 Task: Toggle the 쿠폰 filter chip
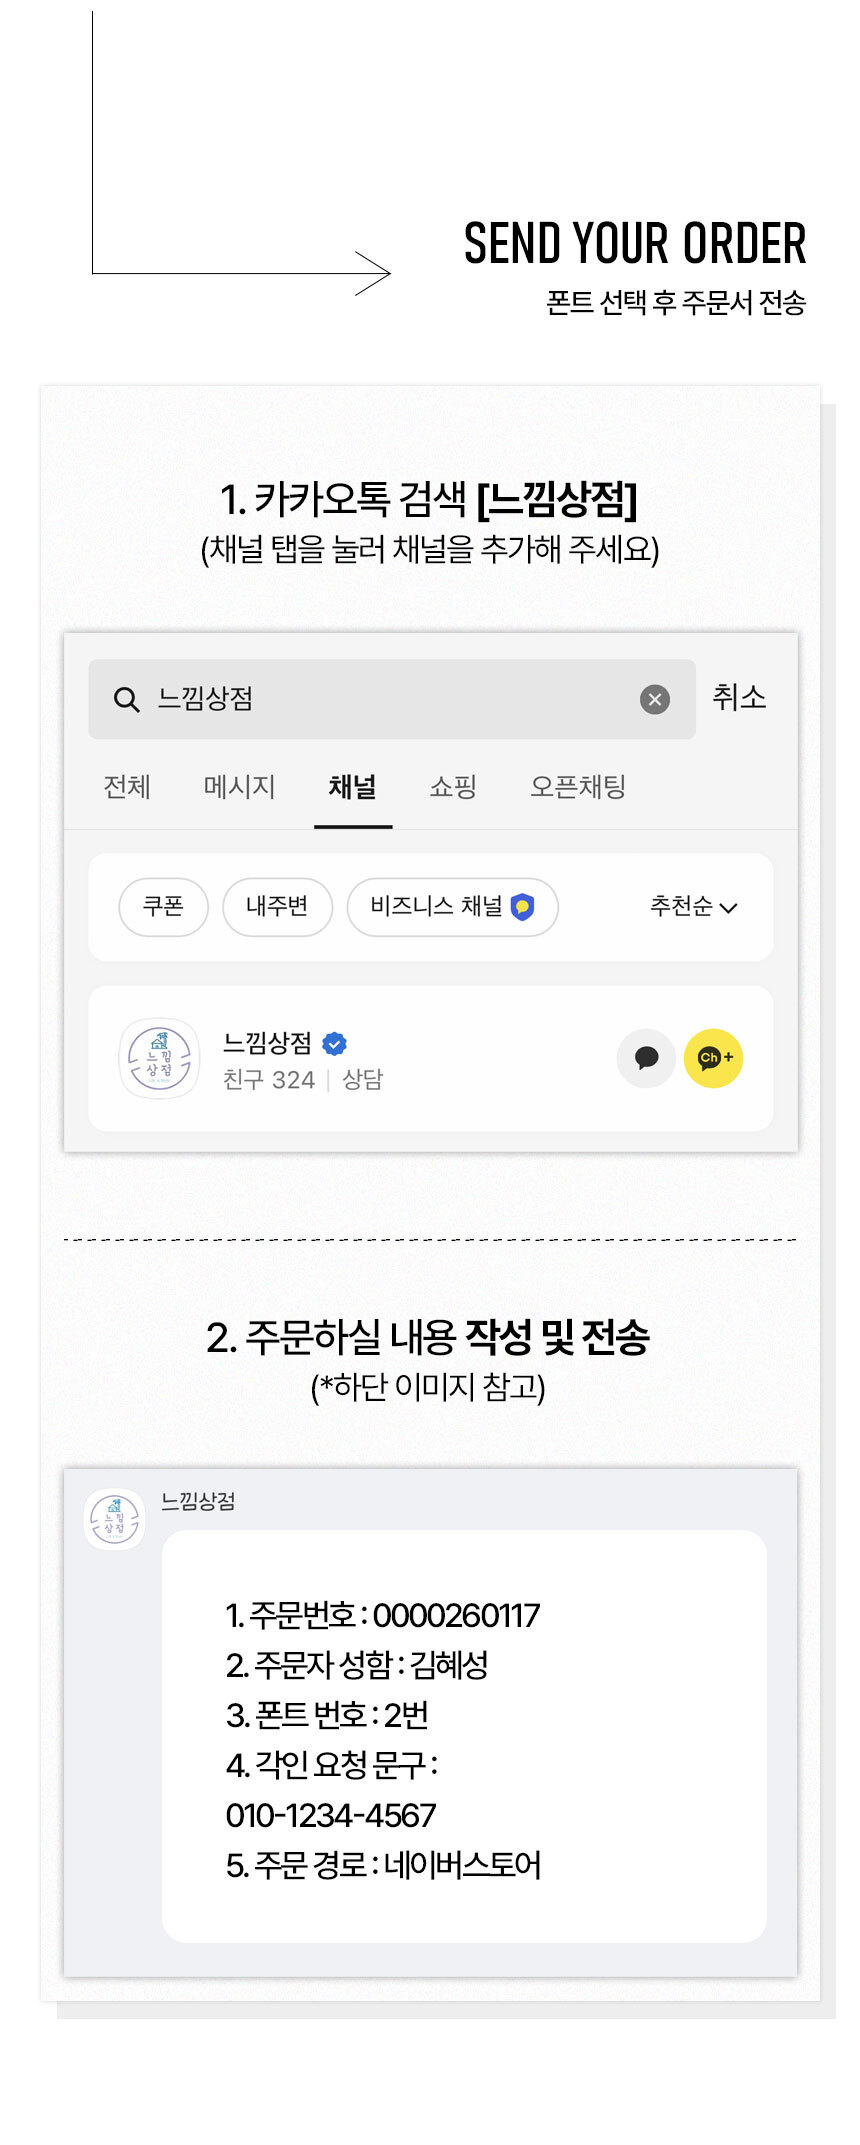(163, 907)
